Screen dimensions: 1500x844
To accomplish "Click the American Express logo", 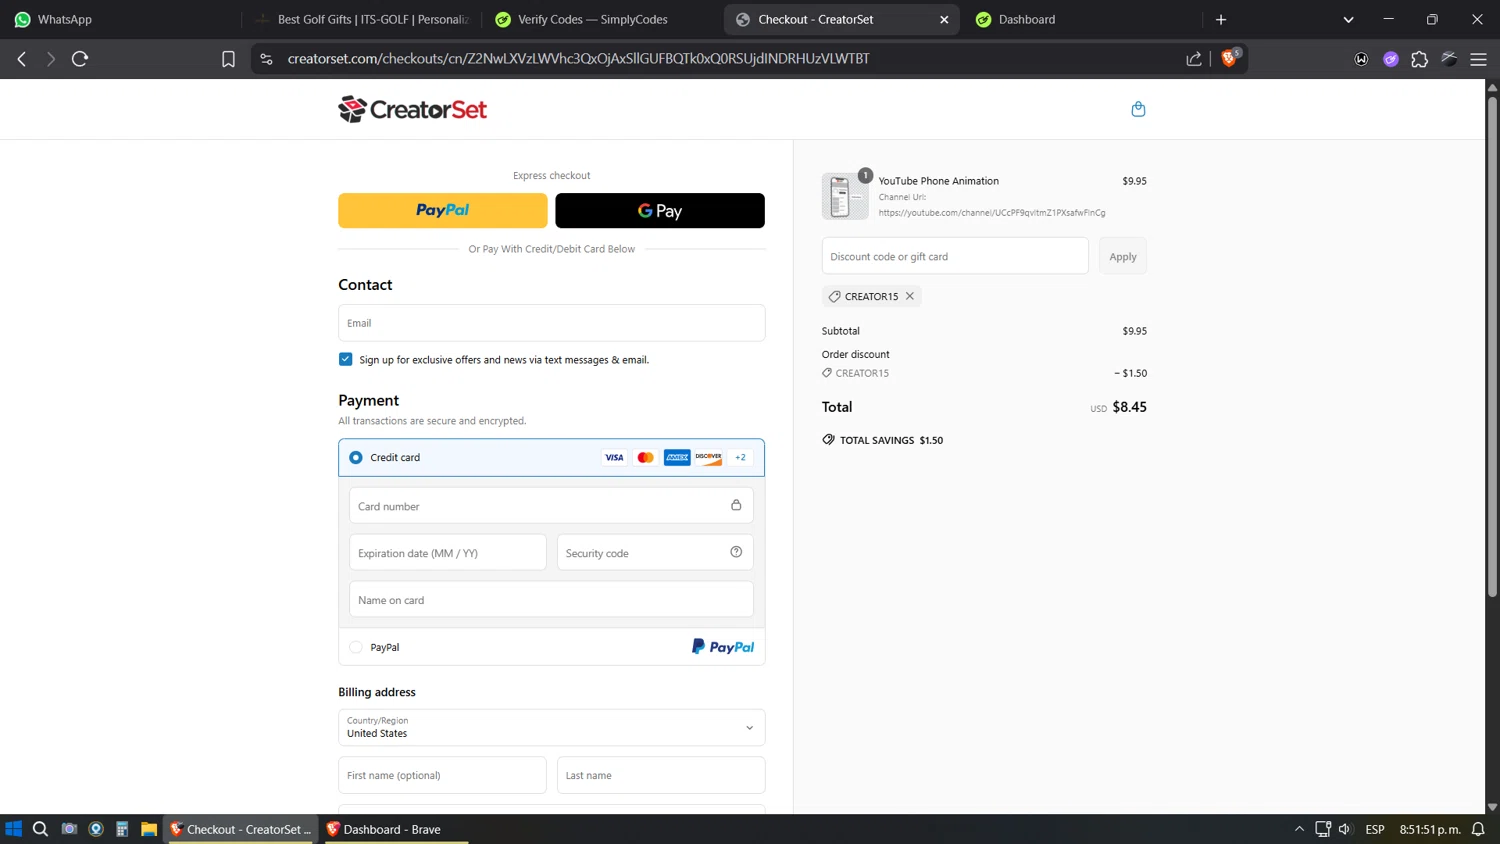I will pos(677,457).
